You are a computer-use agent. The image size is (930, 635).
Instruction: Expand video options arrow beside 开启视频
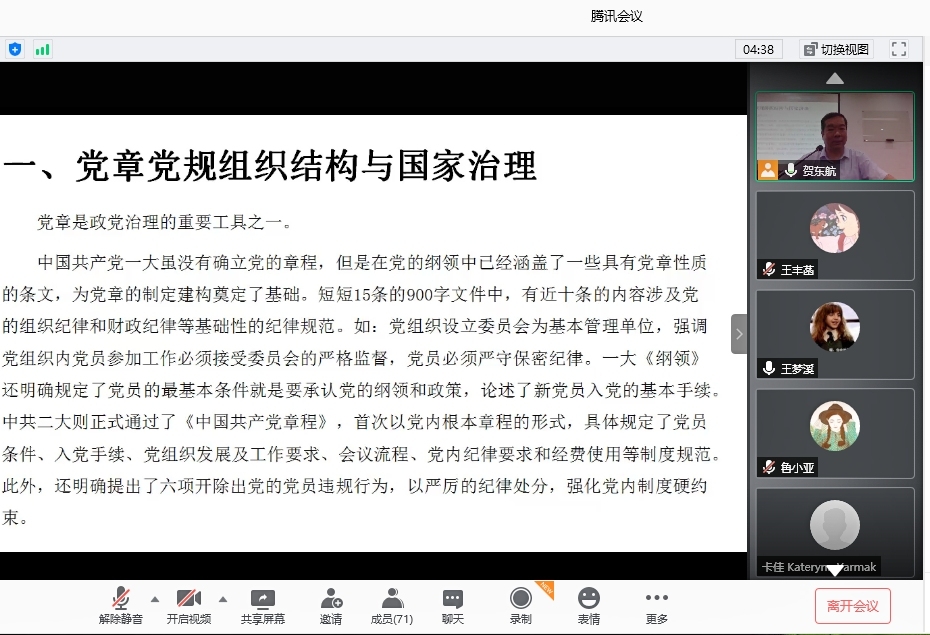(x=222, y=599)
